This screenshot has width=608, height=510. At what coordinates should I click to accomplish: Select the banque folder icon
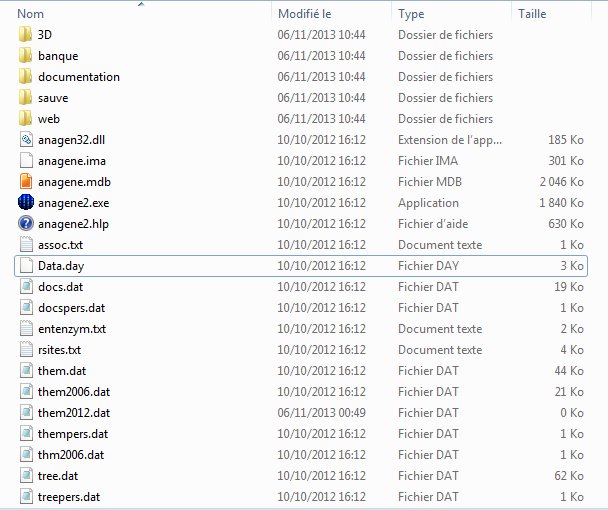26,56
